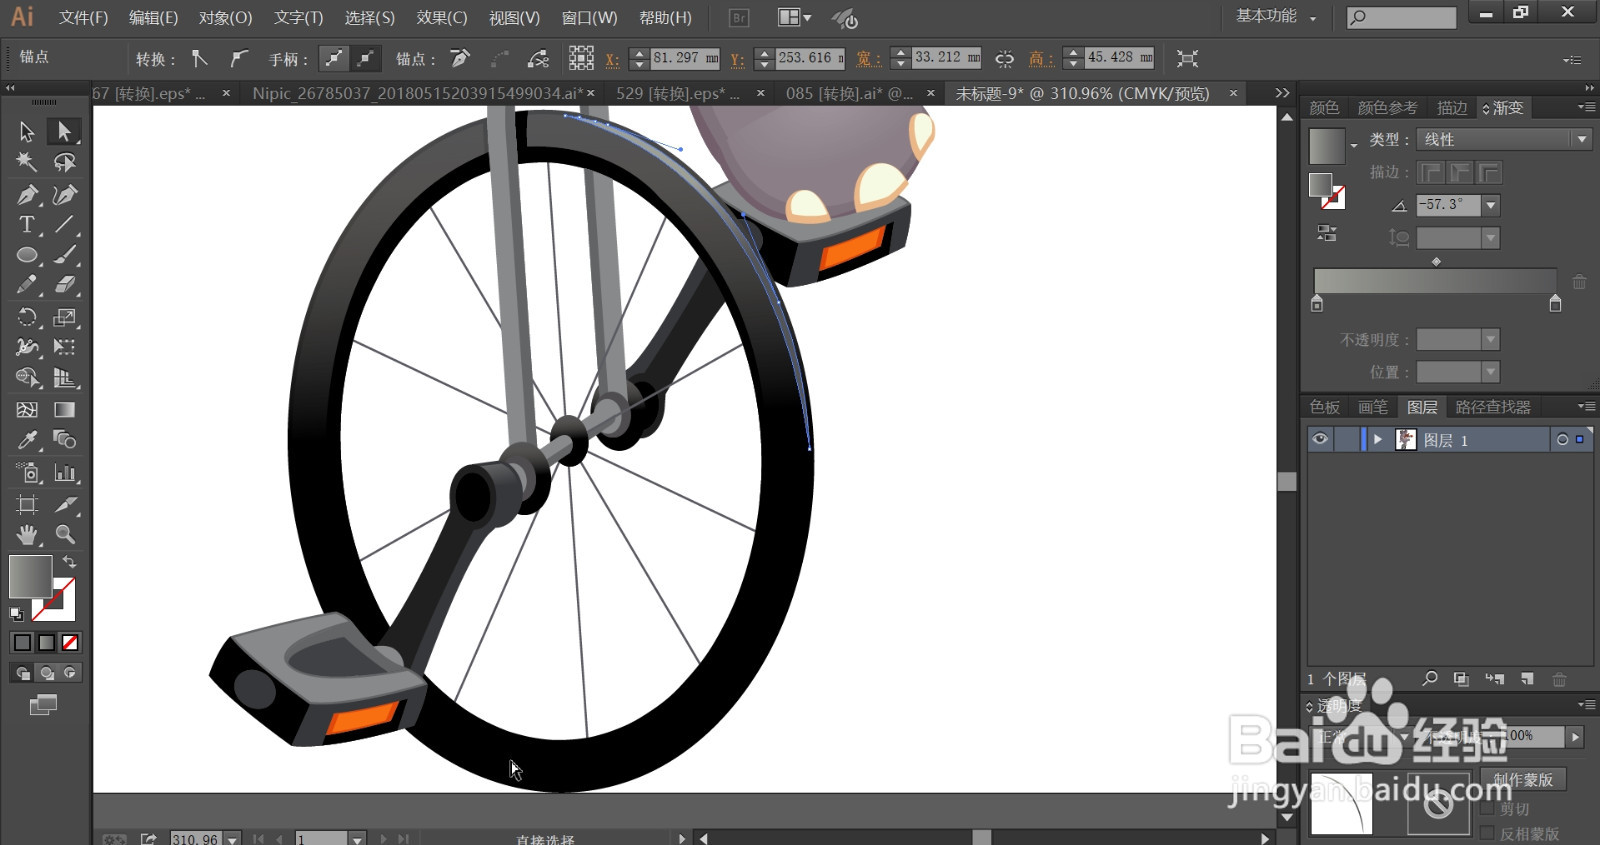Select the Direct Selection tool
The width and height of the screenshot is (1600, 845).
(64, 131)
